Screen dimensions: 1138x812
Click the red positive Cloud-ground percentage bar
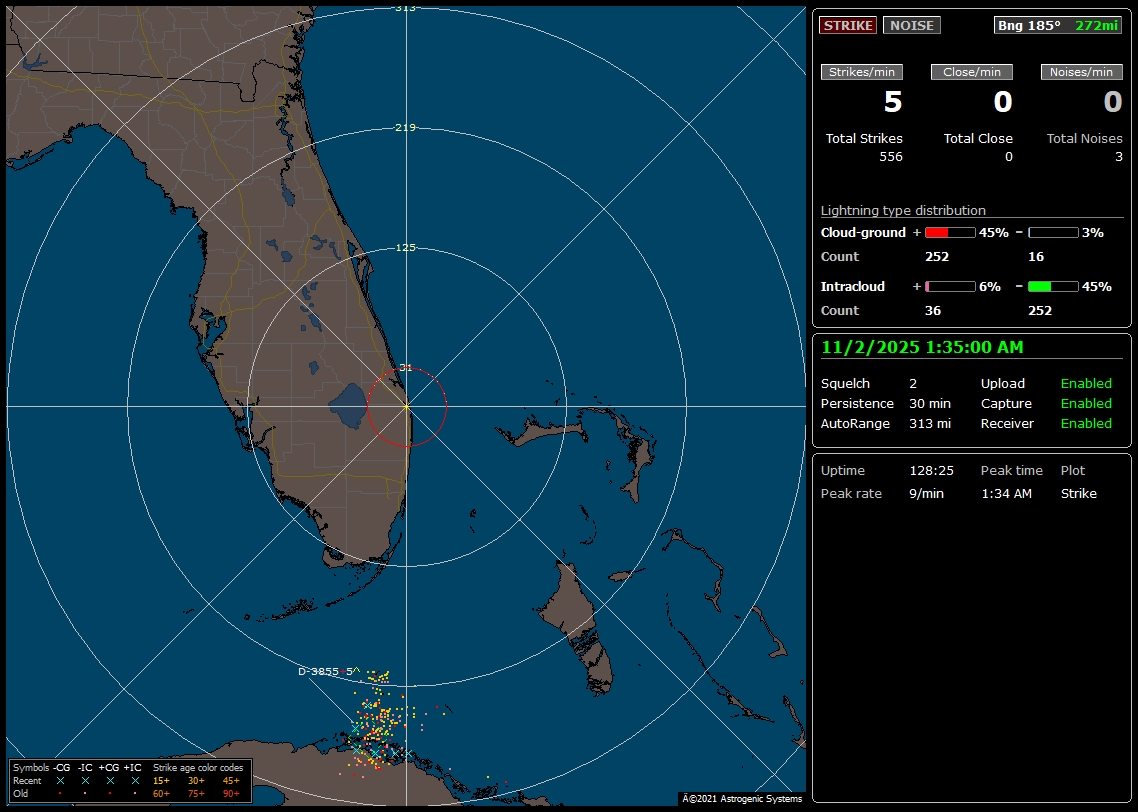pyautogui.click(x=949, y=232)
